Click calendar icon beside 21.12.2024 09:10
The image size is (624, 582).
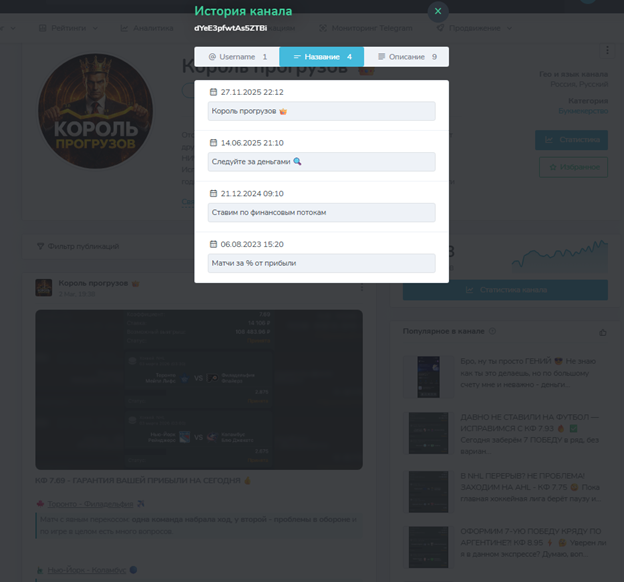pyautogui.click(x=213, y=193)
